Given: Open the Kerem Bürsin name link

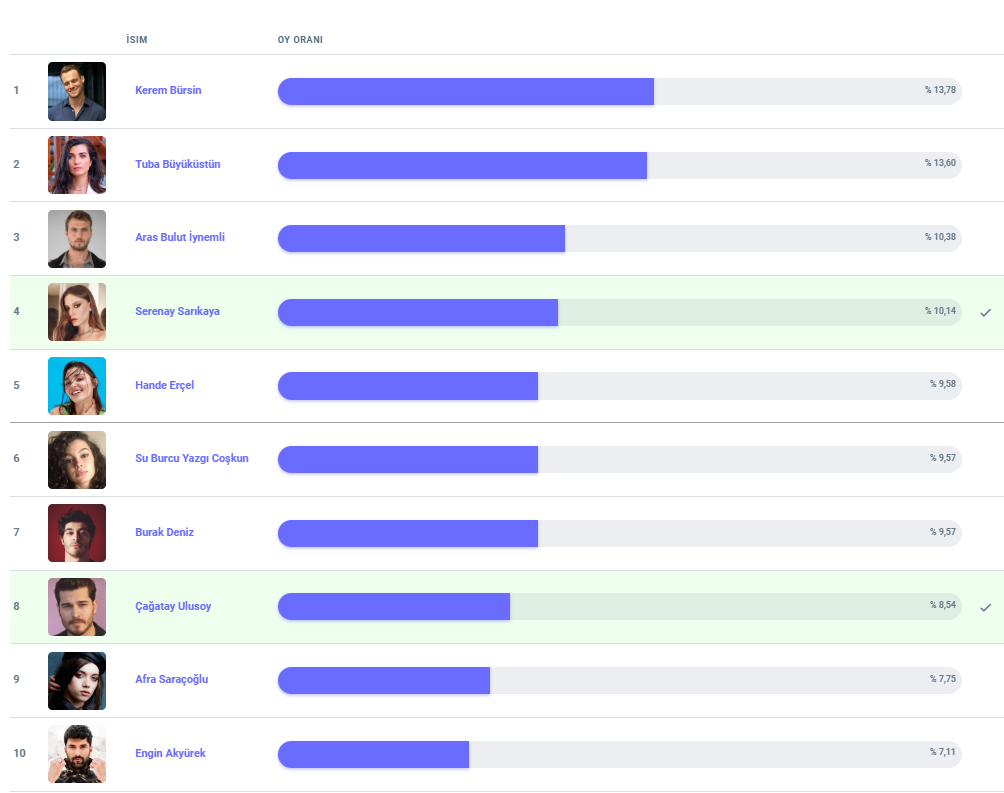Looking at the screenshot, I should (x=168, y=90).
